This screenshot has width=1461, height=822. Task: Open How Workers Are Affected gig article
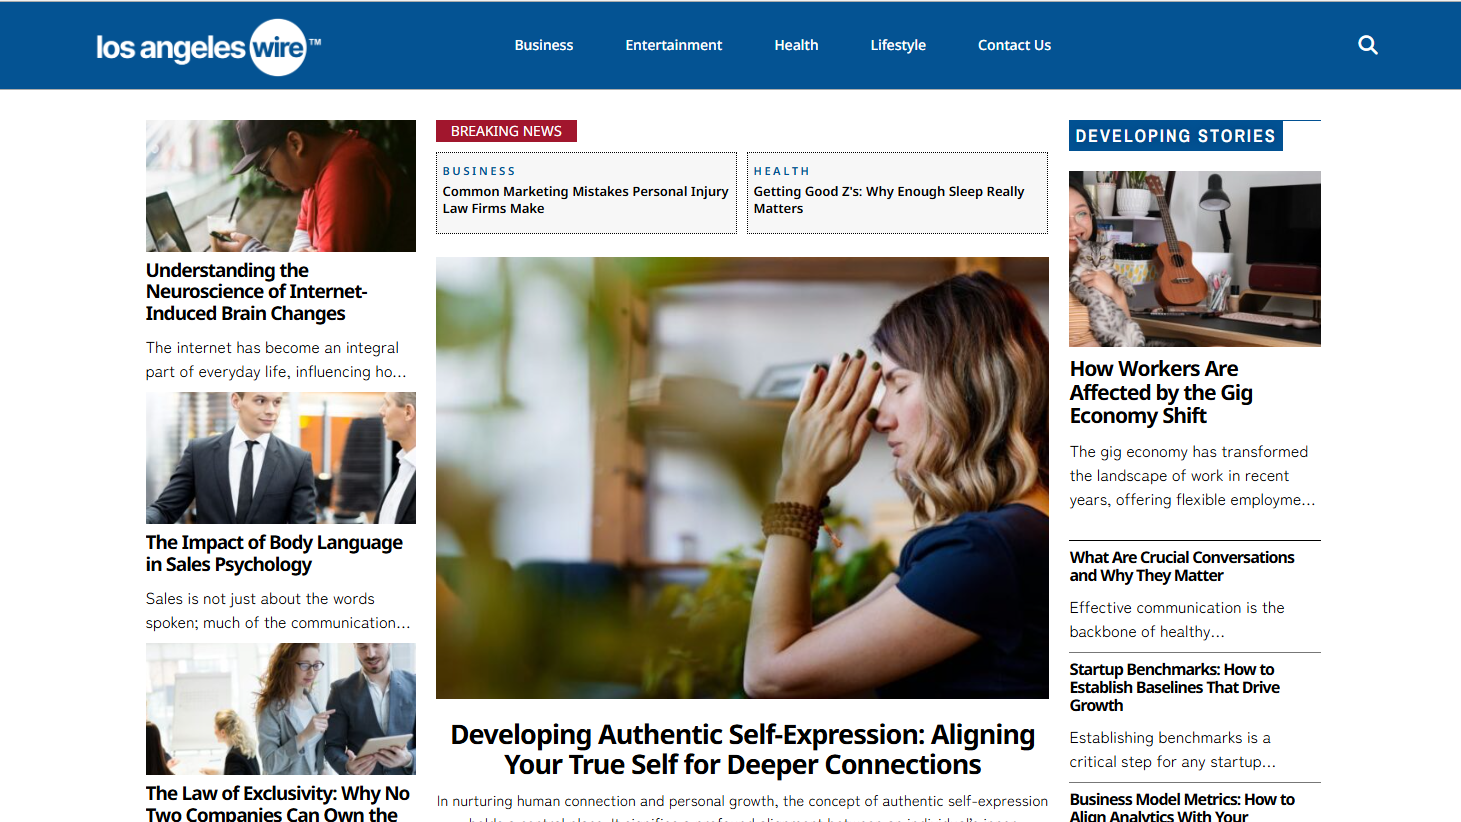1161,393
